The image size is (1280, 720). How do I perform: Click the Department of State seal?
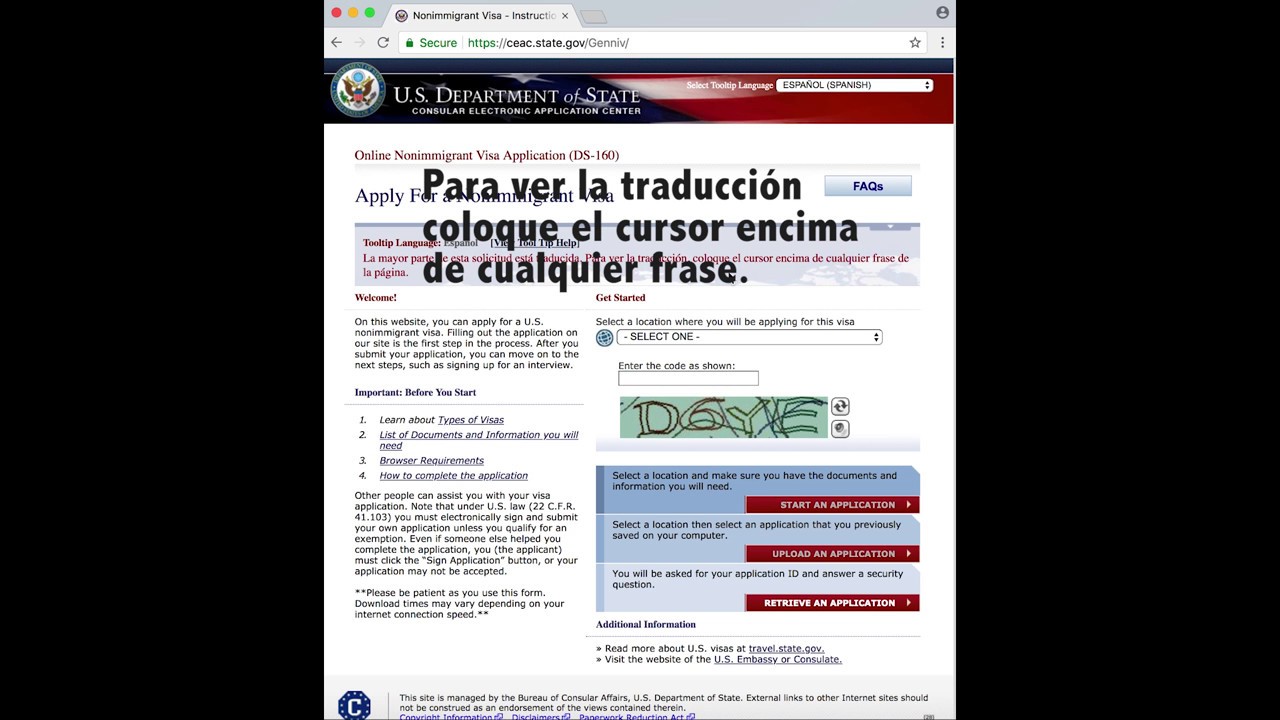click(x=357, y=90)
